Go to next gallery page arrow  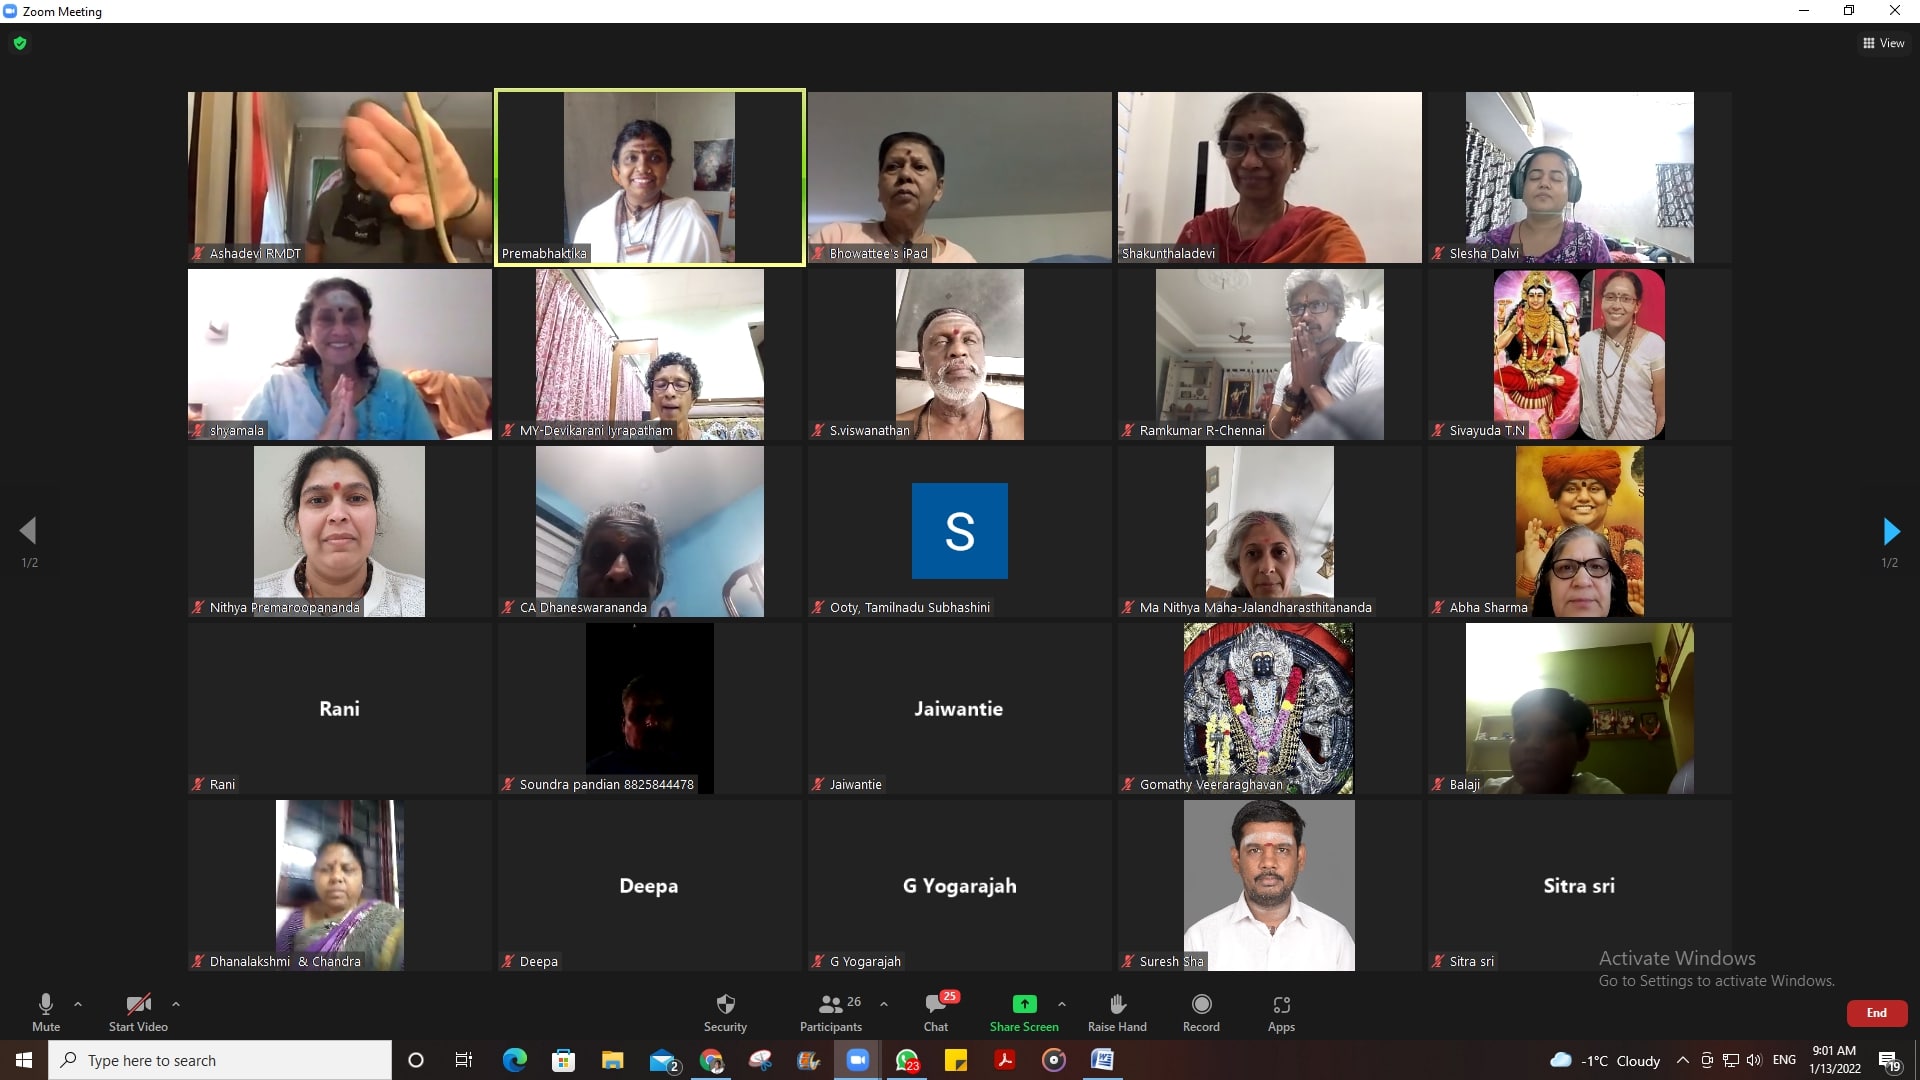[1890, 531]
